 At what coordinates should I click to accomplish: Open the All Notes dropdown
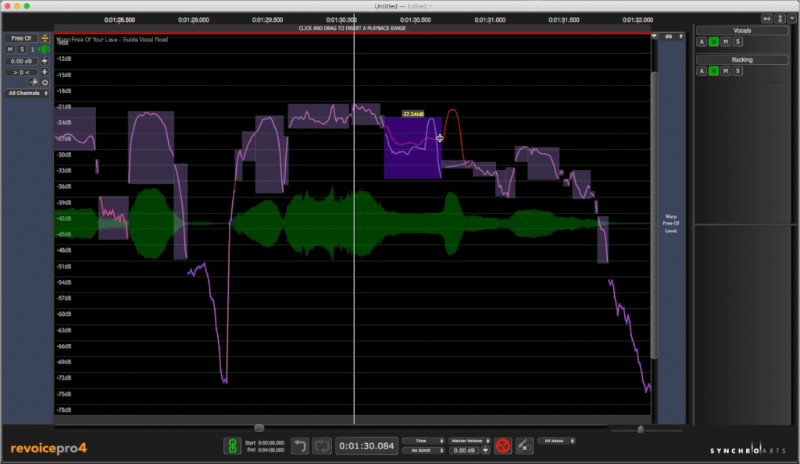pyautogui.click(x=557, y=441)
